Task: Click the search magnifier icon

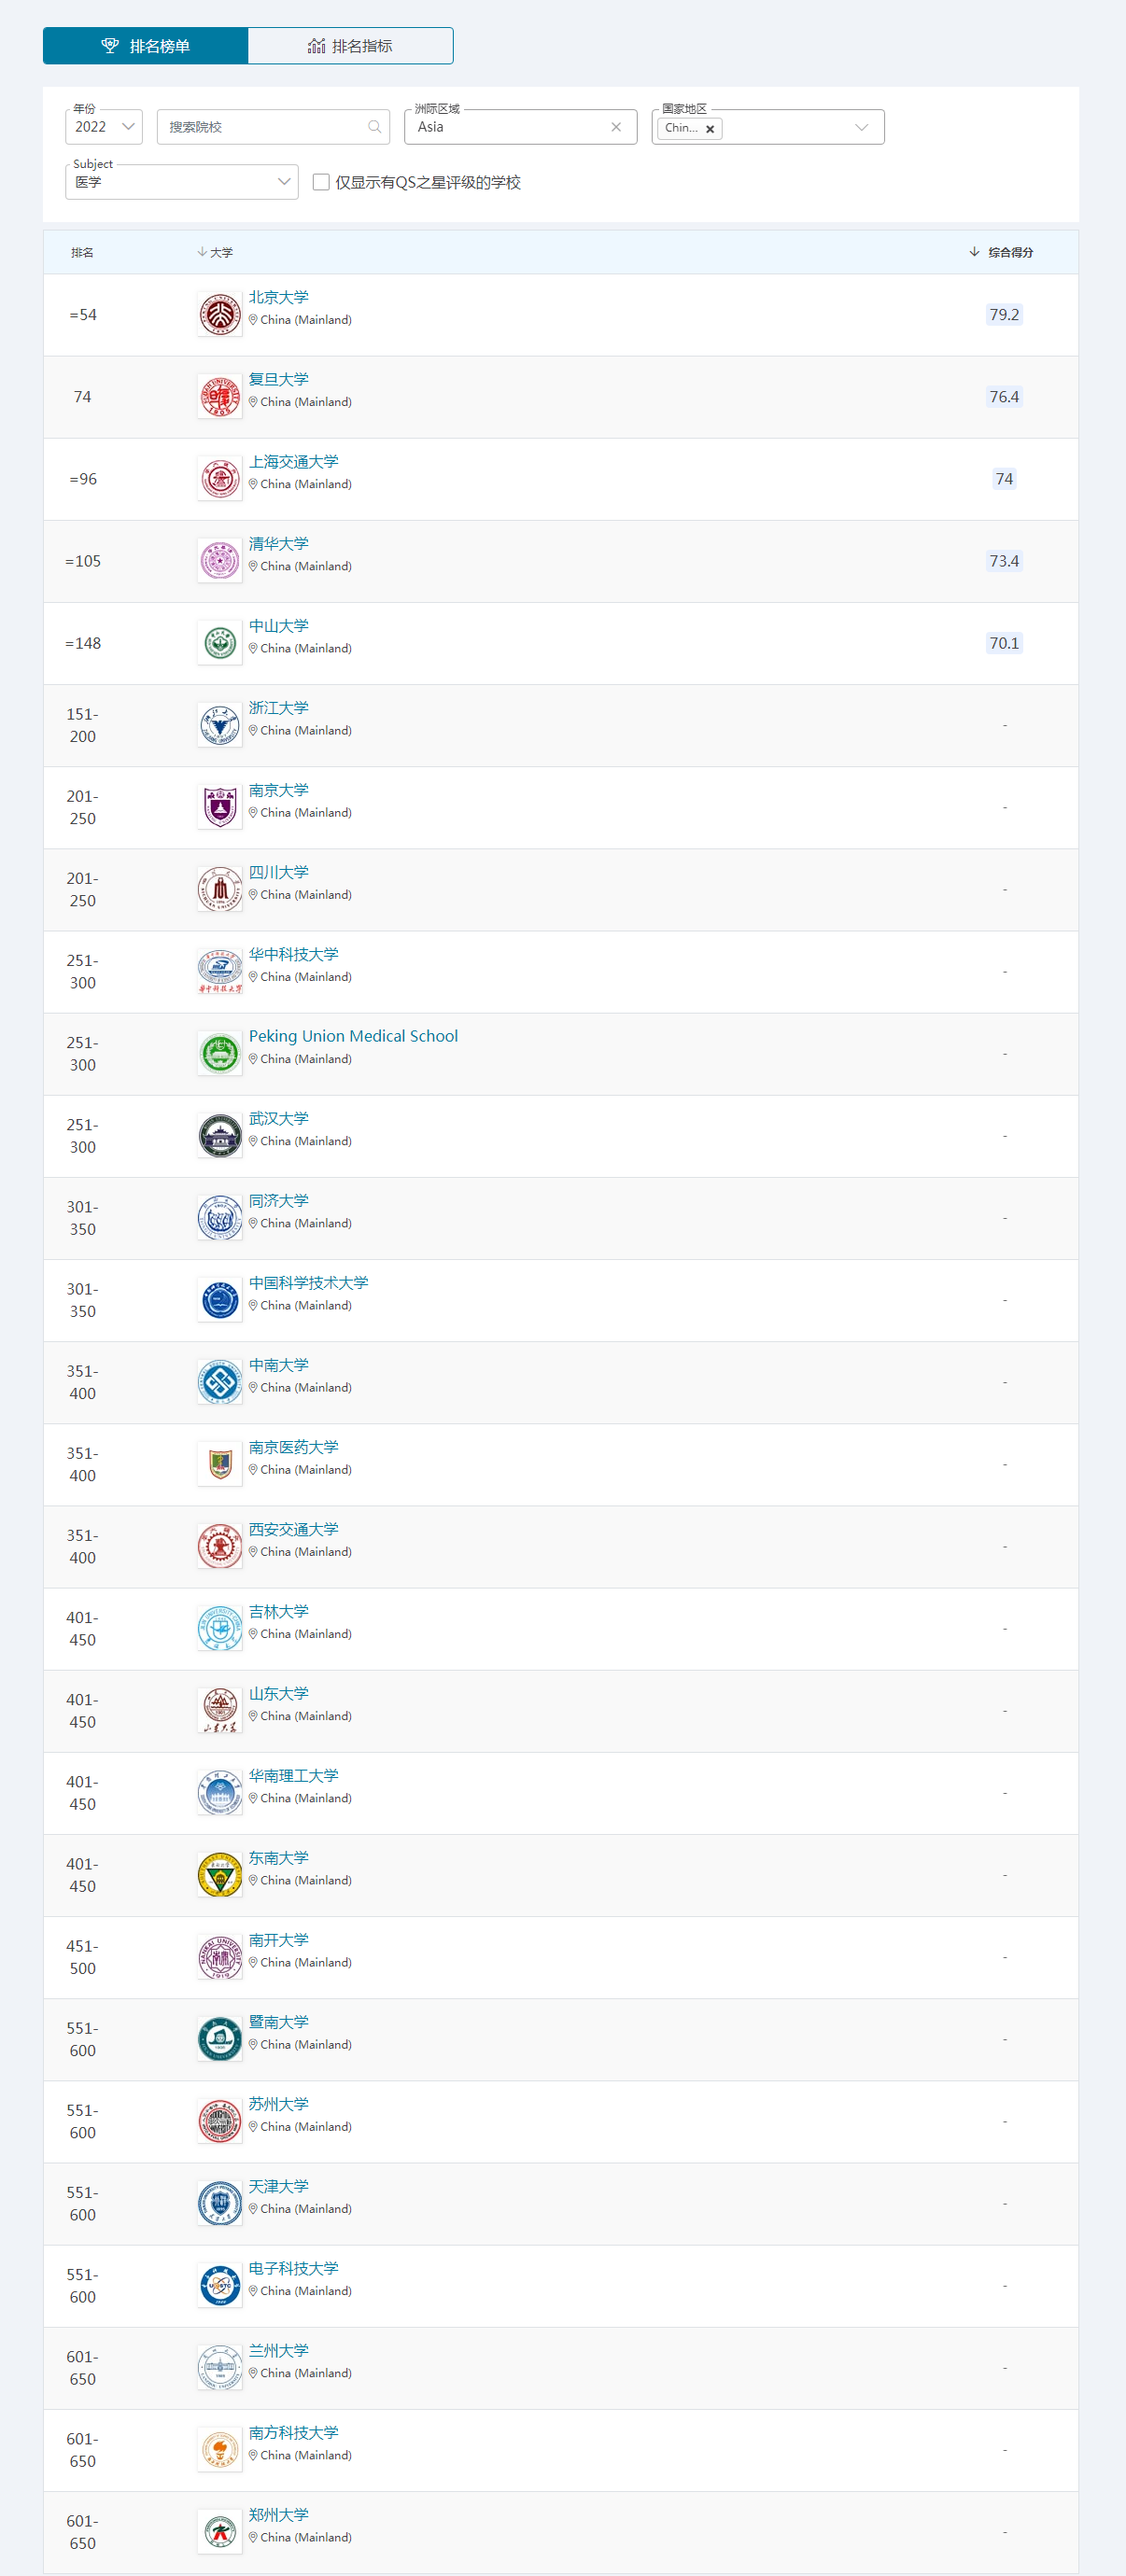Action: tap(375, 127)
